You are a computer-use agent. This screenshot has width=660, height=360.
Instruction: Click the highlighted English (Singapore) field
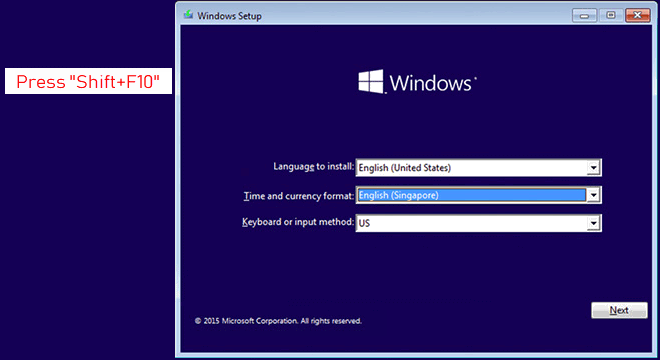(479, 195)
